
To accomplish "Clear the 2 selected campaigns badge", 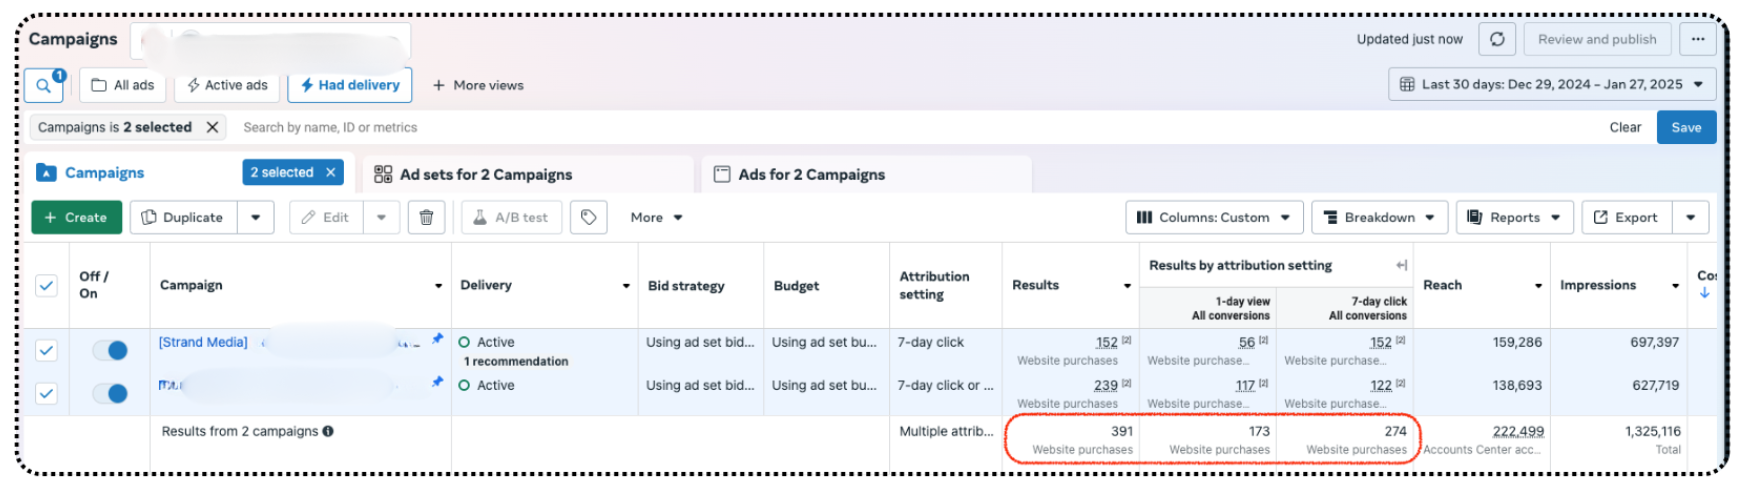I will point(331,172).
